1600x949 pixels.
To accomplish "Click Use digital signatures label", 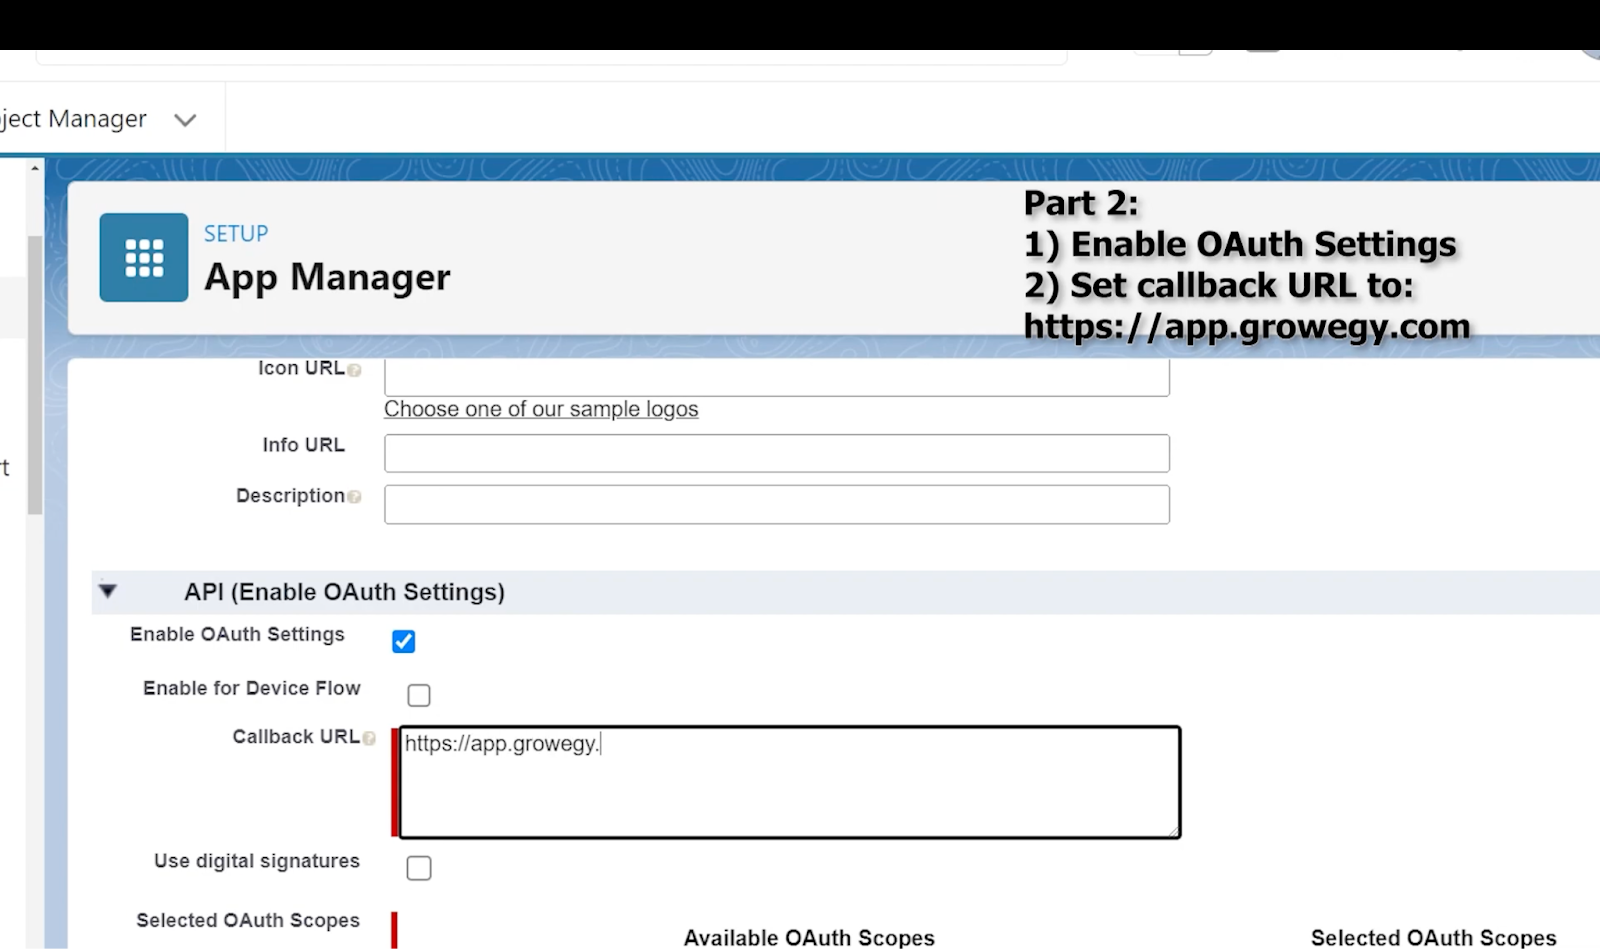I will (257, 861).
